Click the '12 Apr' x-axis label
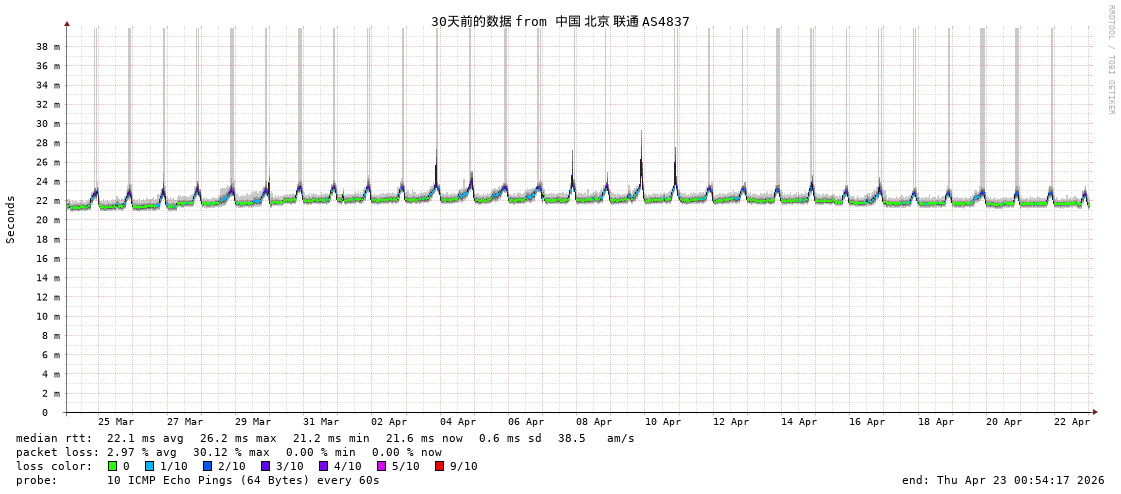The image size is (1121, 494). click(731, 423)
